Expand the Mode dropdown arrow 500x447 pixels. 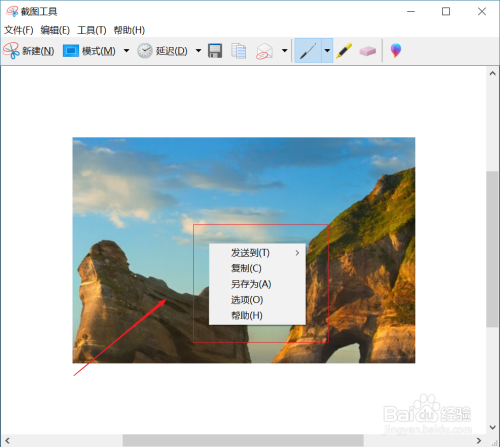tap(126, 51)
